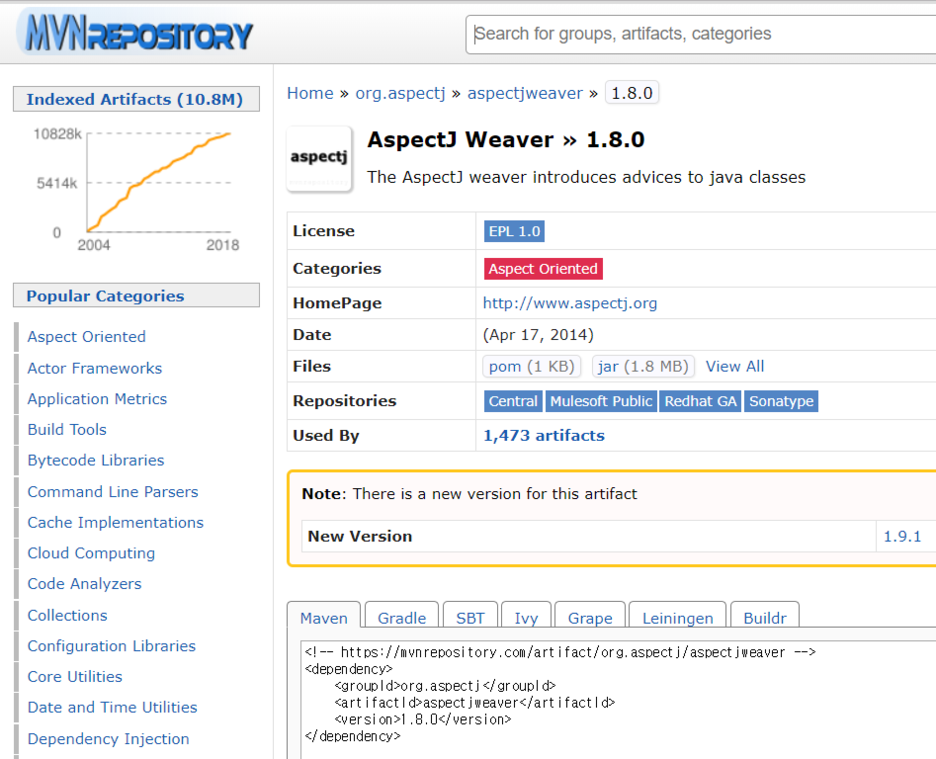This screenshot has width=936, height=759.
Task: Switch to the SBT tab
Action: tap(470, 617)
